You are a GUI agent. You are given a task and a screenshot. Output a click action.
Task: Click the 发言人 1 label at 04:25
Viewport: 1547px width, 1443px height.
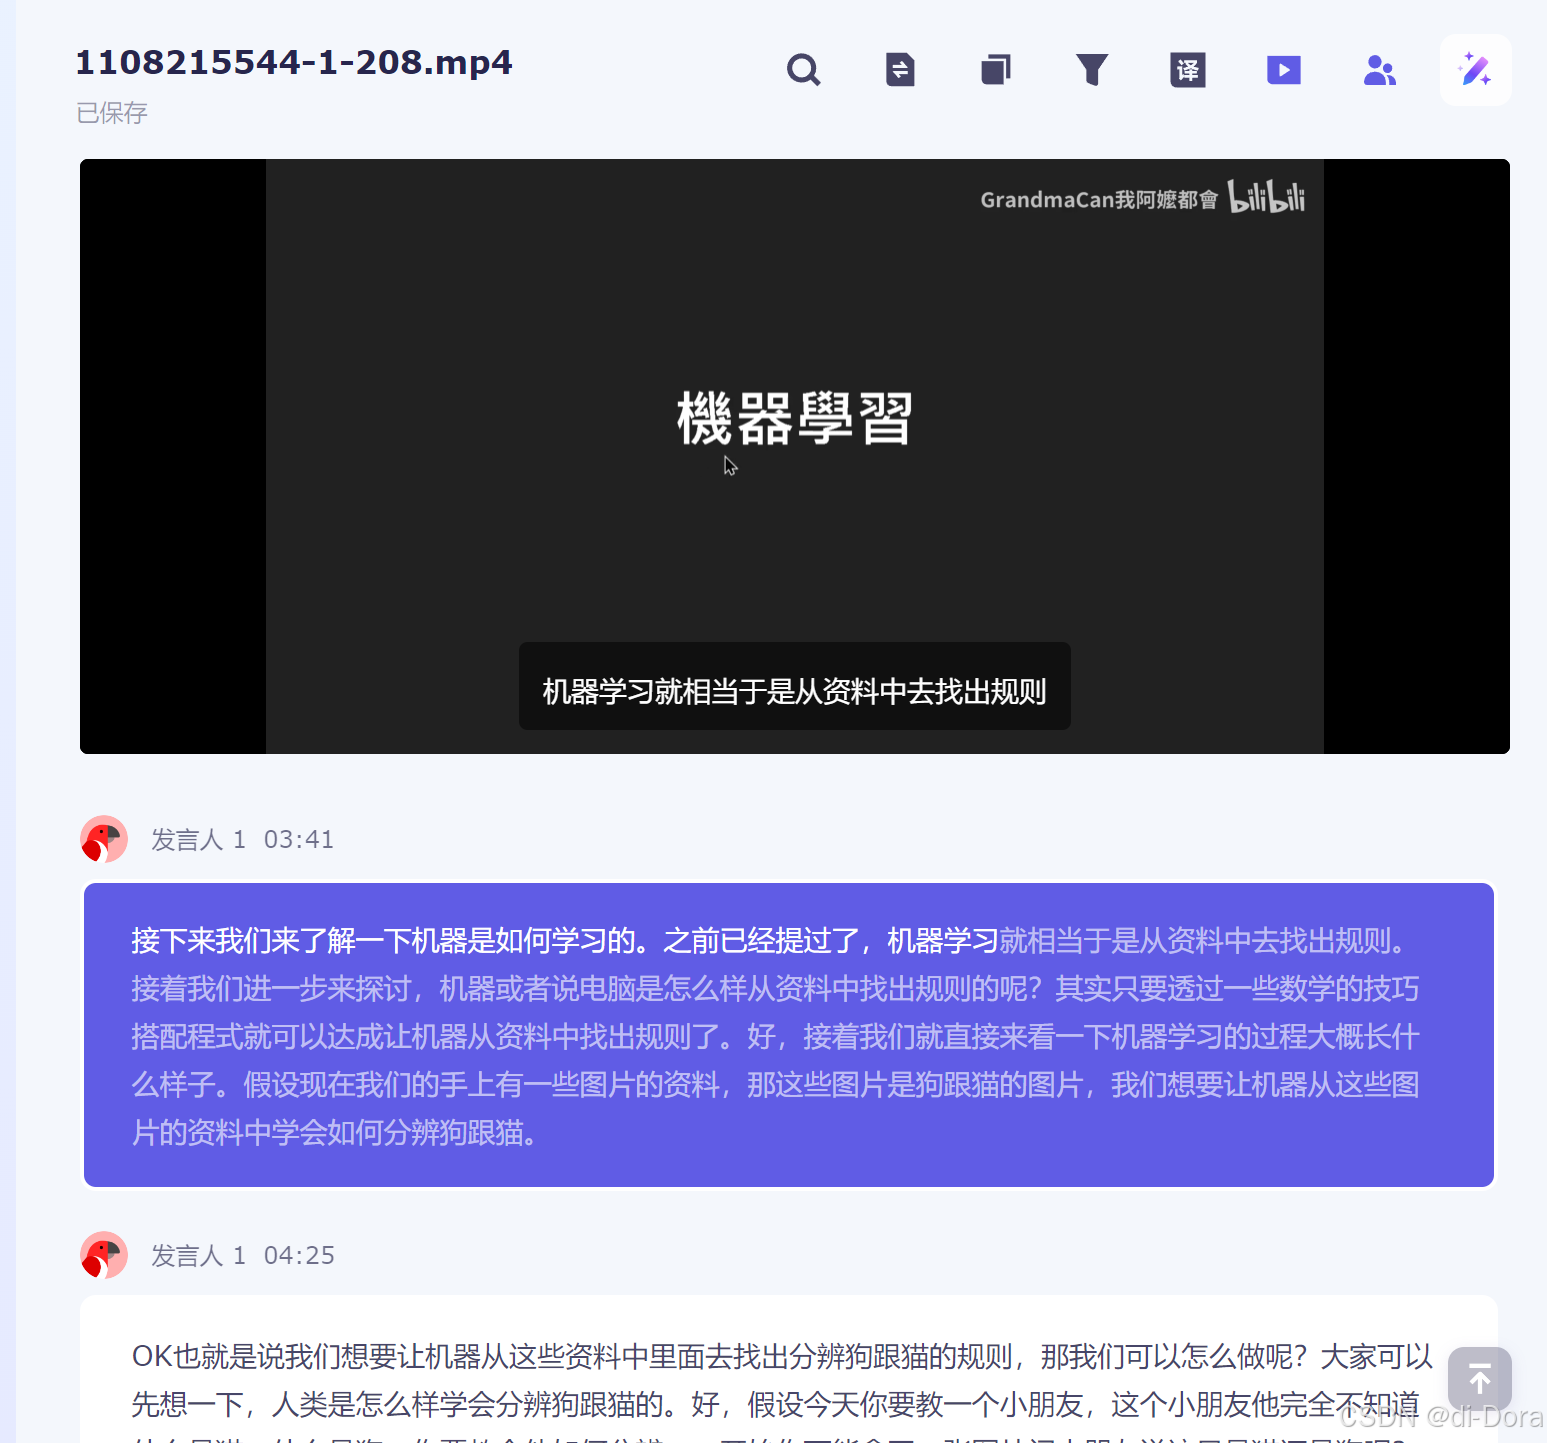(x=198, y=1255)
